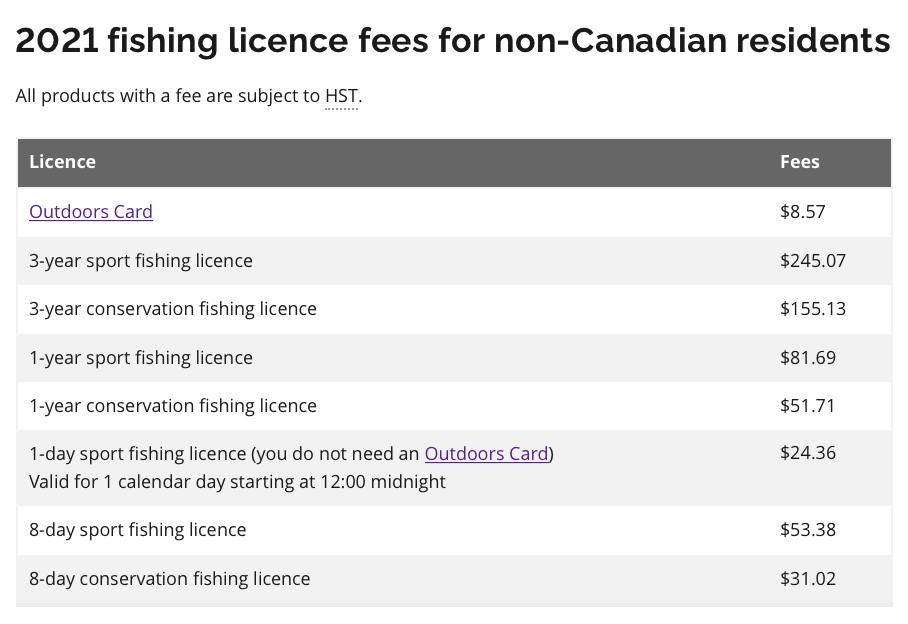Click the 3-year sport fishing licence text
This screenshot has height=624, width=908.
click(x=141, y=261)
